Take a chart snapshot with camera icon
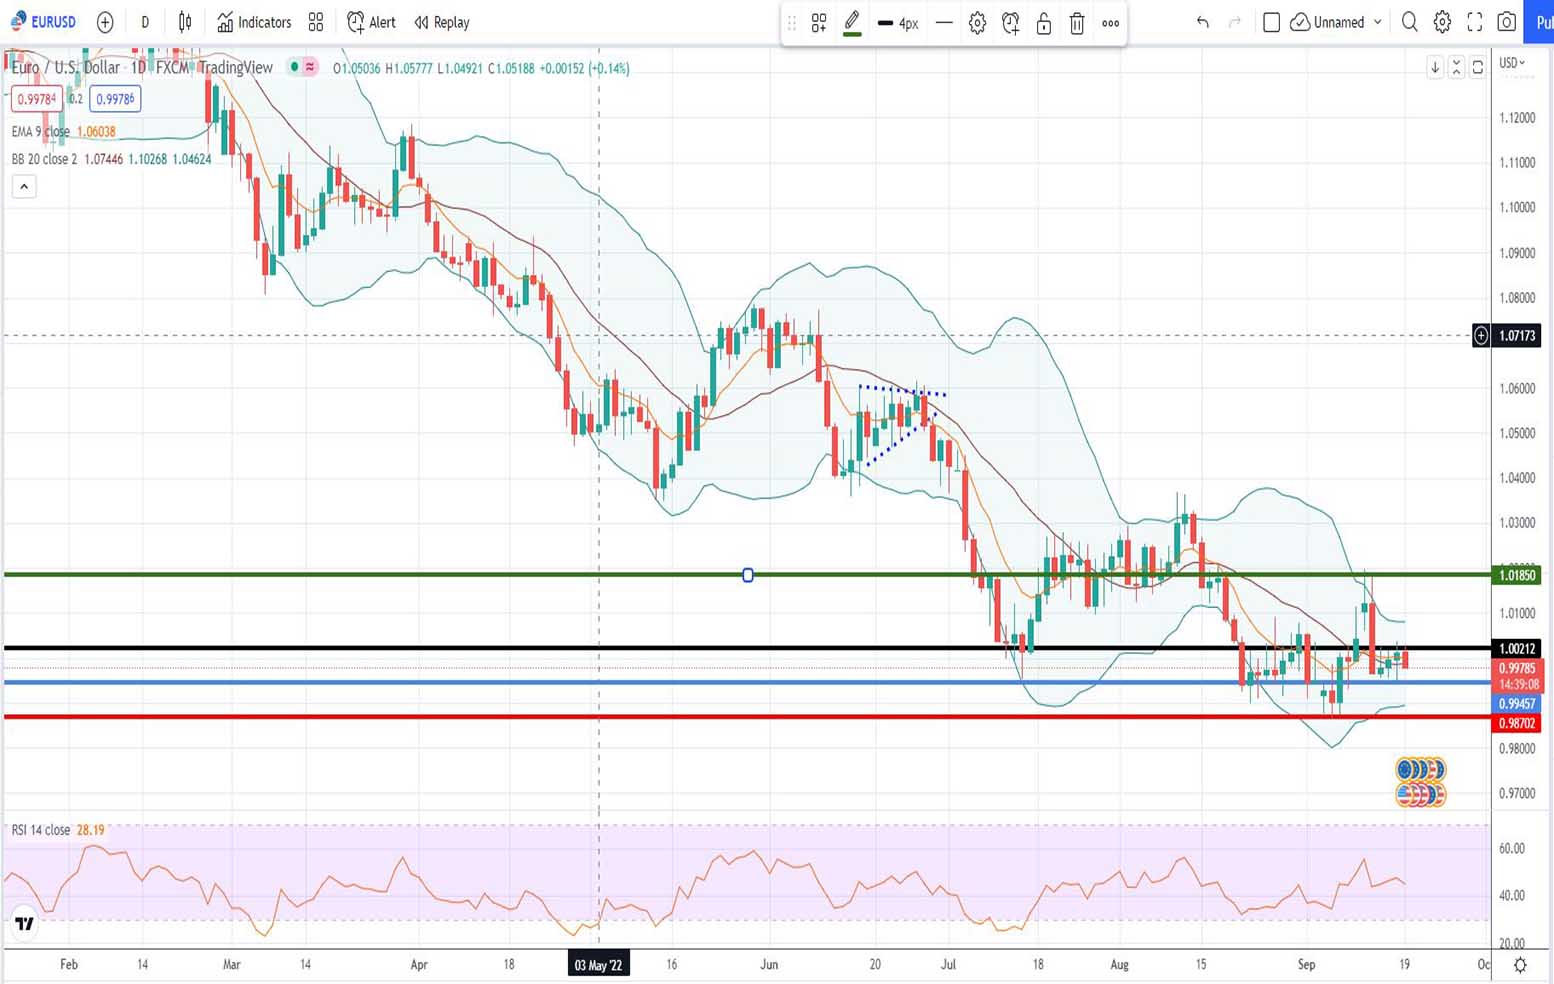Viewport: 1554px width, 984px height. 1506,22
